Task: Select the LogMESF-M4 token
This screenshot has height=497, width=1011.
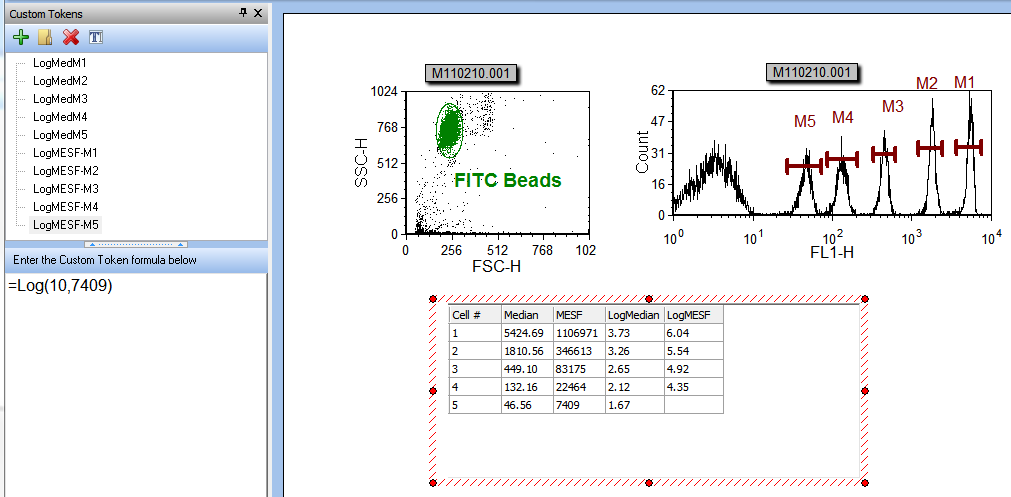Action: [65, 206]
